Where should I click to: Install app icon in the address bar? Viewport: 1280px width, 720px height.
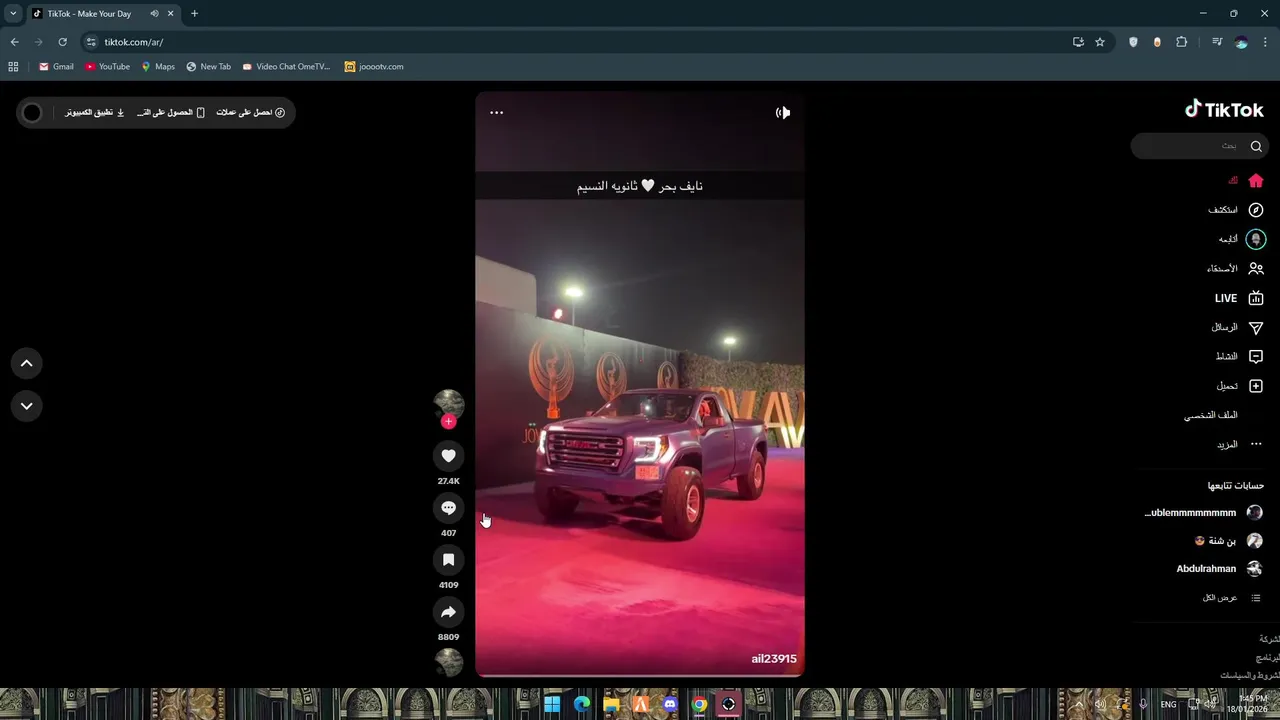pos(1078,42)
